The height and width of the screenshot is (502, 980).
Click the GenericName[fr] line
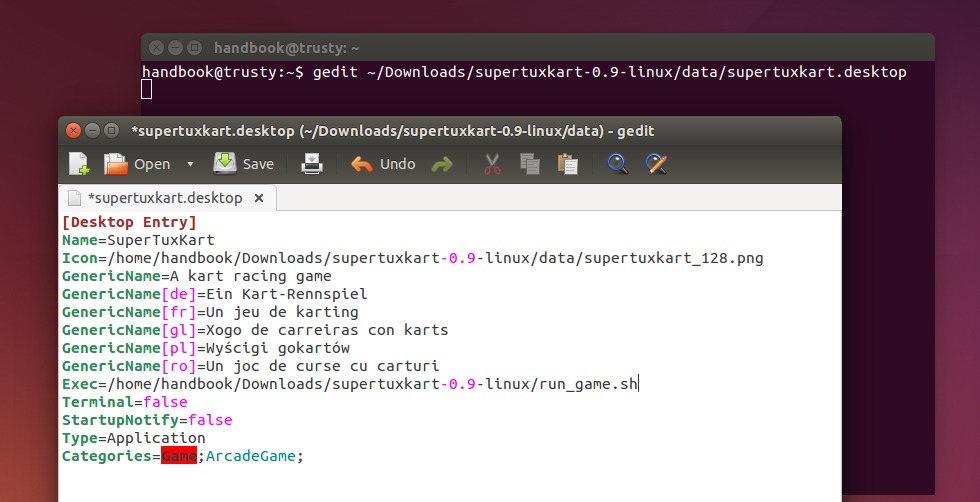[210, 312]
